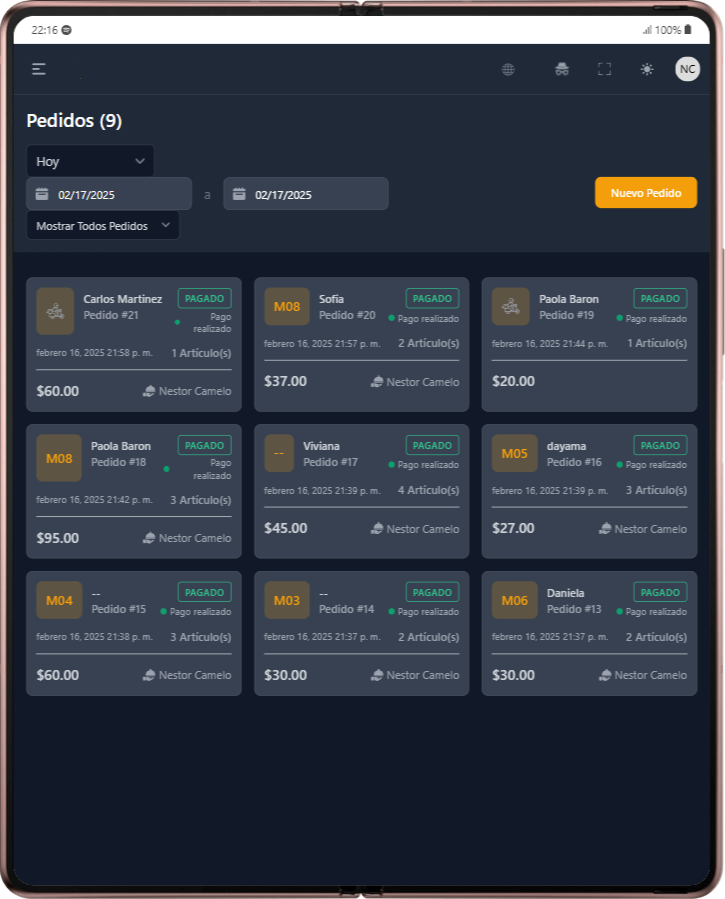Click the $95.00 order total
Screen dimensions: 725x899
coord(58,538)
